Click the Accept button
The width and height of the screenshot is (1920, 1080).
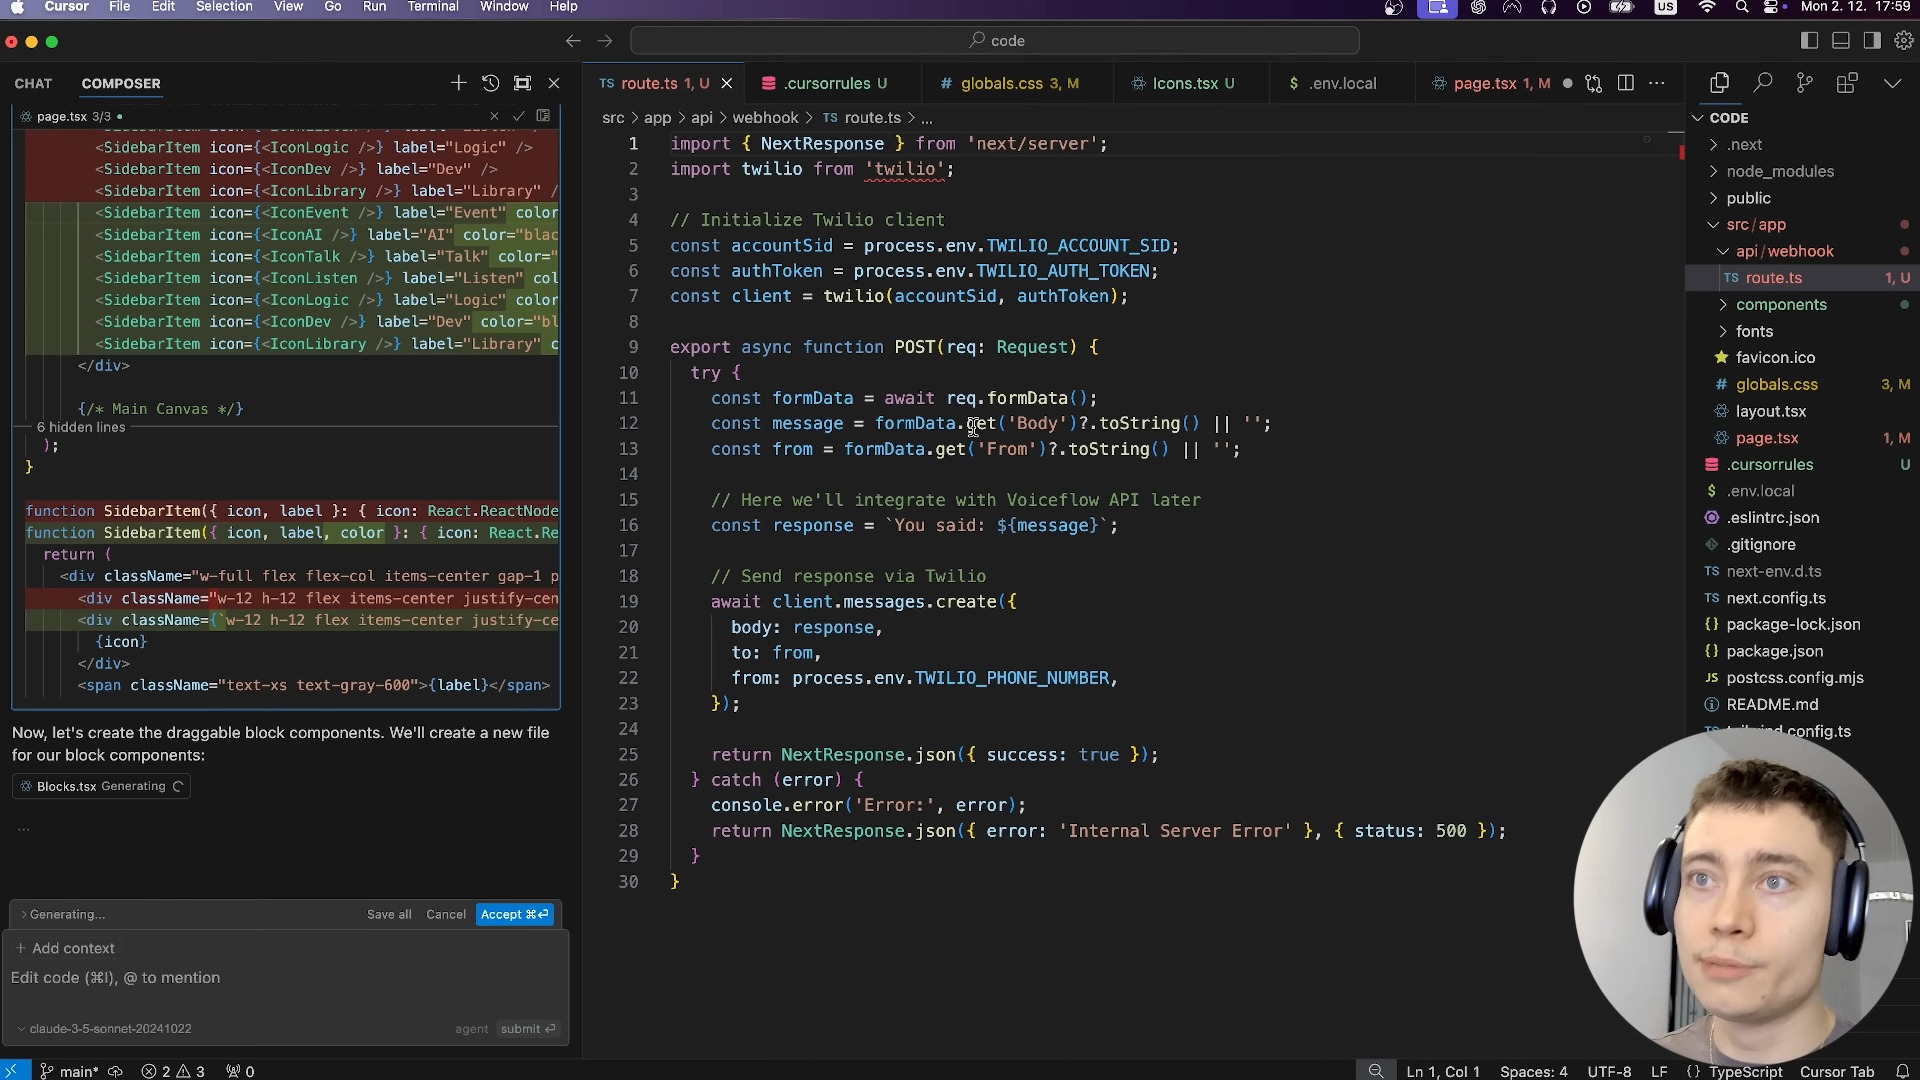click(514, 915)
